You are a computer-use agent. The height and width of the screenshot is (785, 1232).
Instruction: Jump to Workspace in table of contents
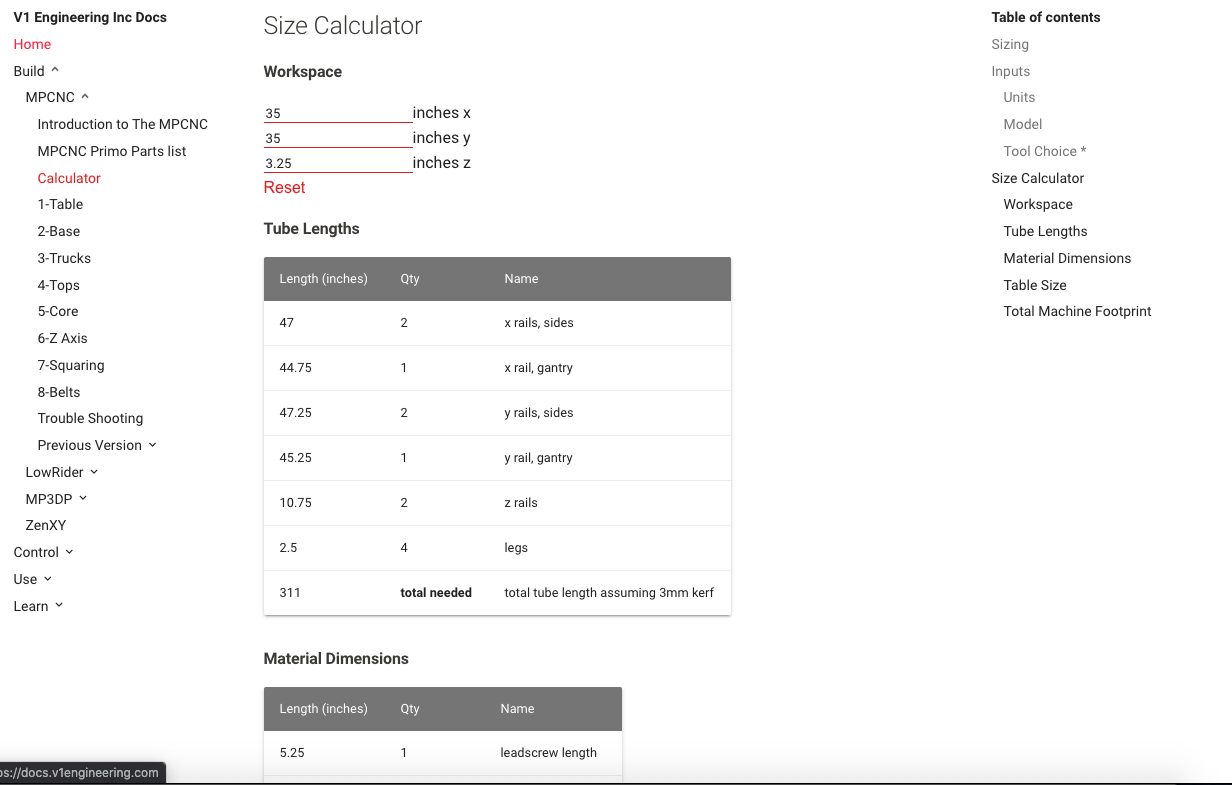[x=1038, y=204]
